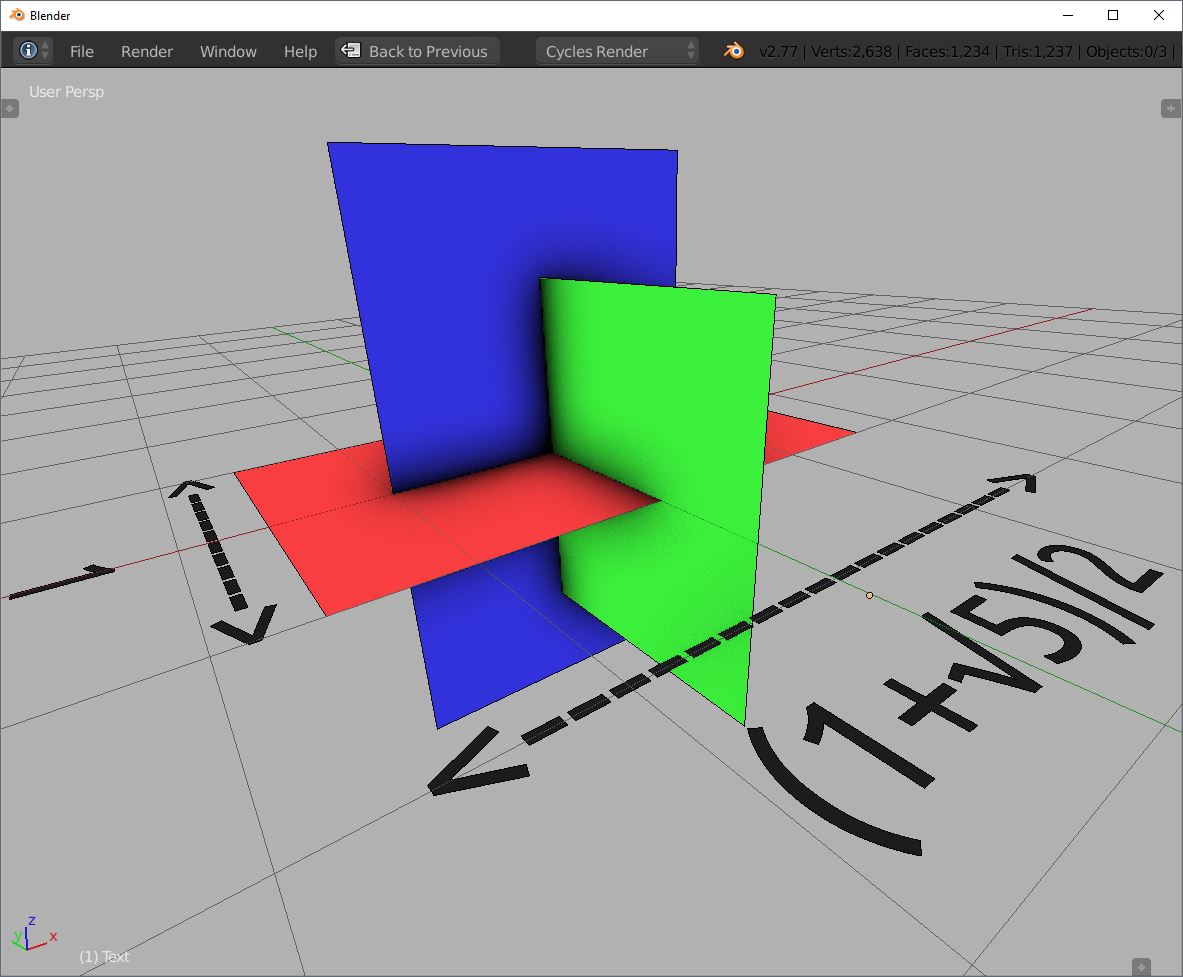Screen dimensions: 1183x977
Task: Open the File menu
Action: click(82, 51)
